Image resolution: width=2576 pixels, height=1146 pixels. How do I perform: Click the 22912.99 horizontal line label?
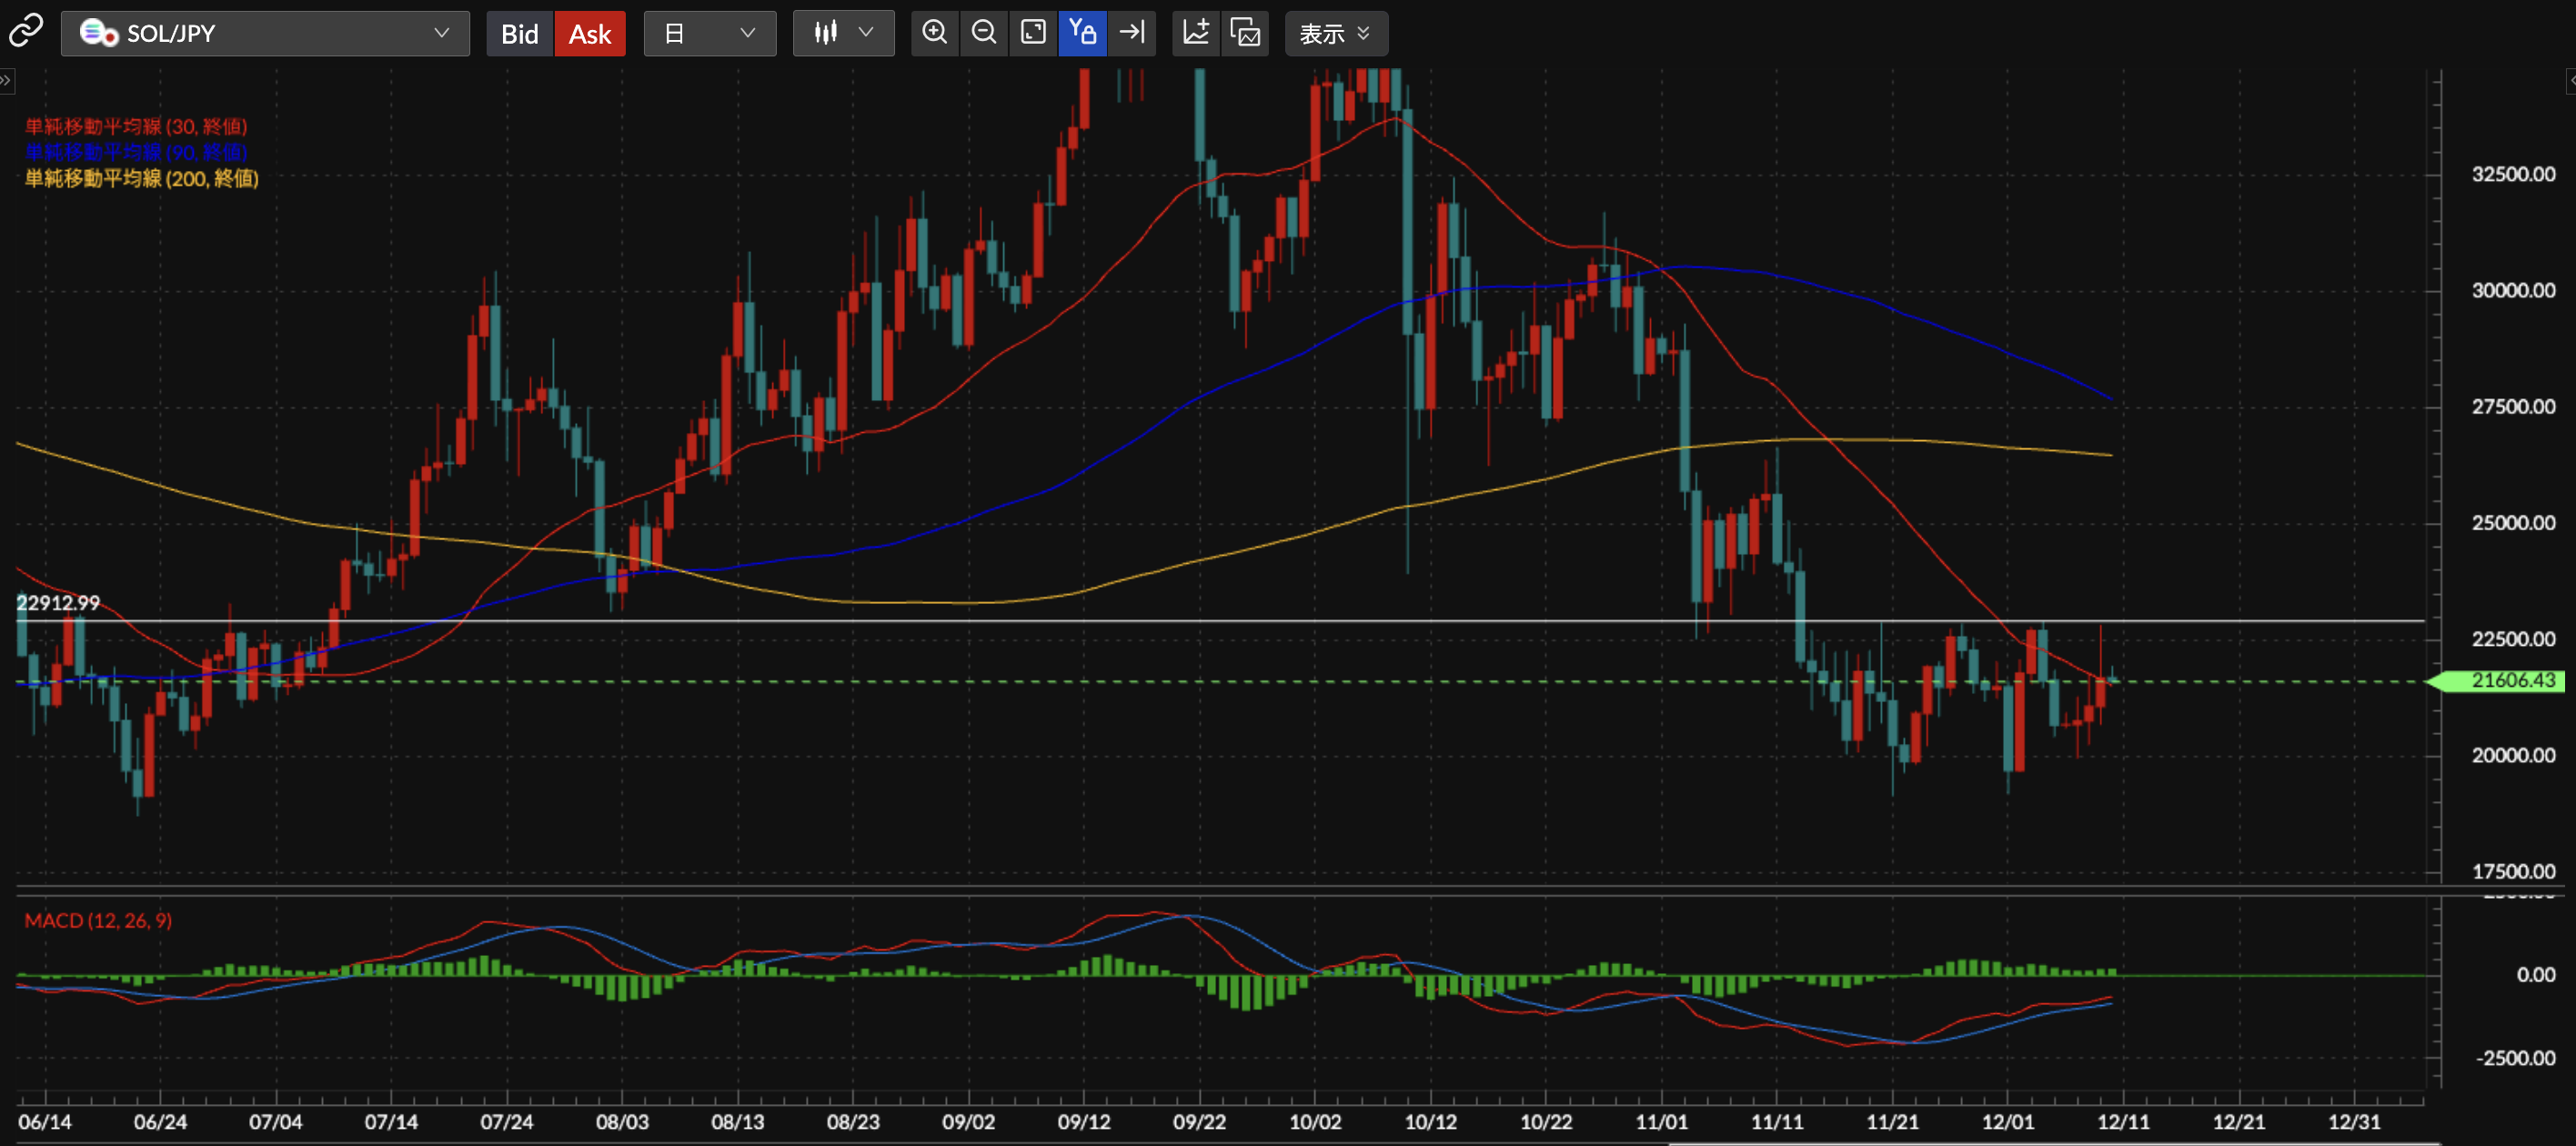pos(58,603)
